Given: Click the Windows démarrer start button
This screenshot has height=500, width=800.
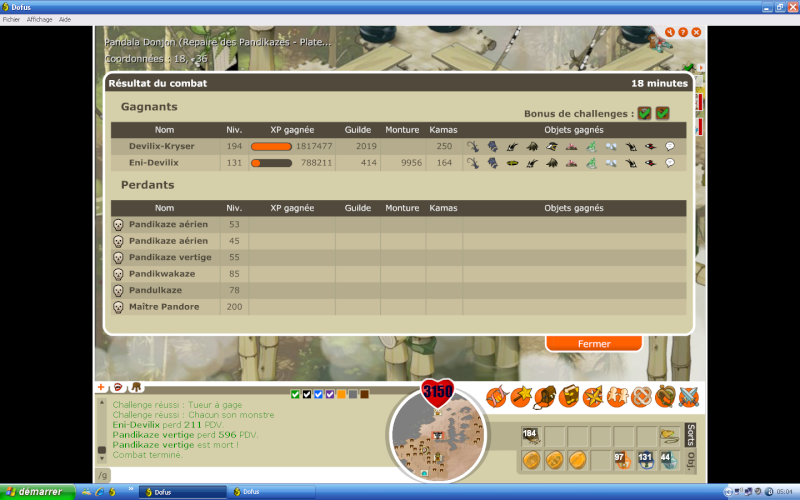Looking at the screenshot, I should (x=37, y=492).
